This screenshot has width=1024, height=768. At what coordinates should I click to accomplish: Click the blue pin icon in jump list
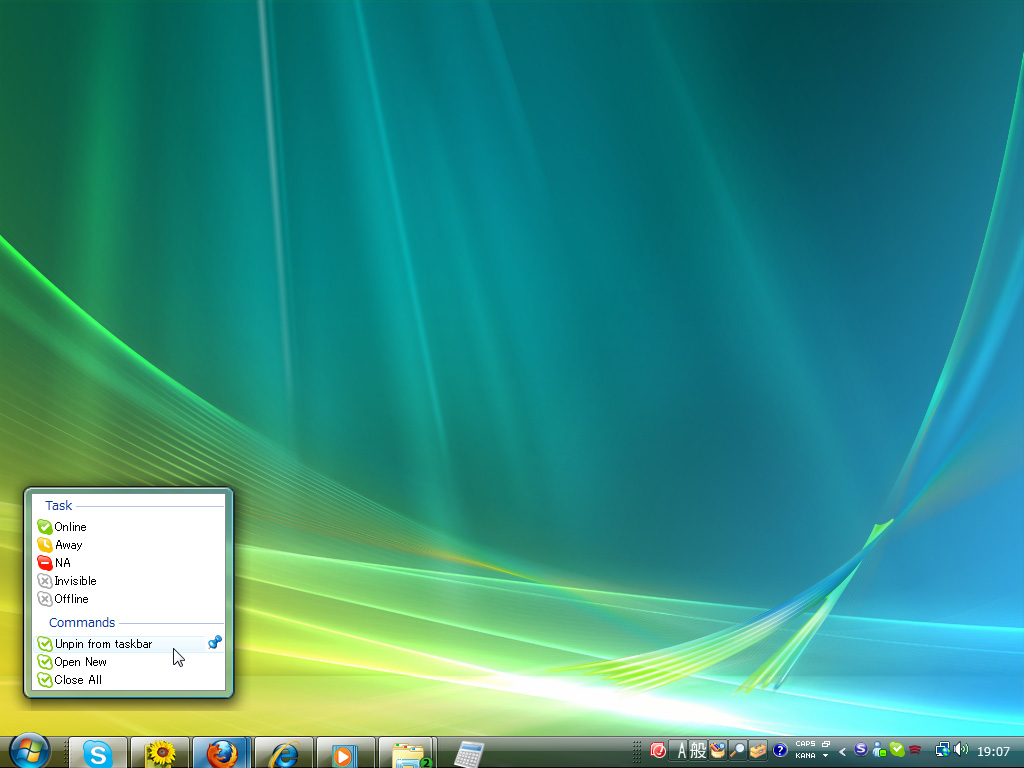pos(215,643)
